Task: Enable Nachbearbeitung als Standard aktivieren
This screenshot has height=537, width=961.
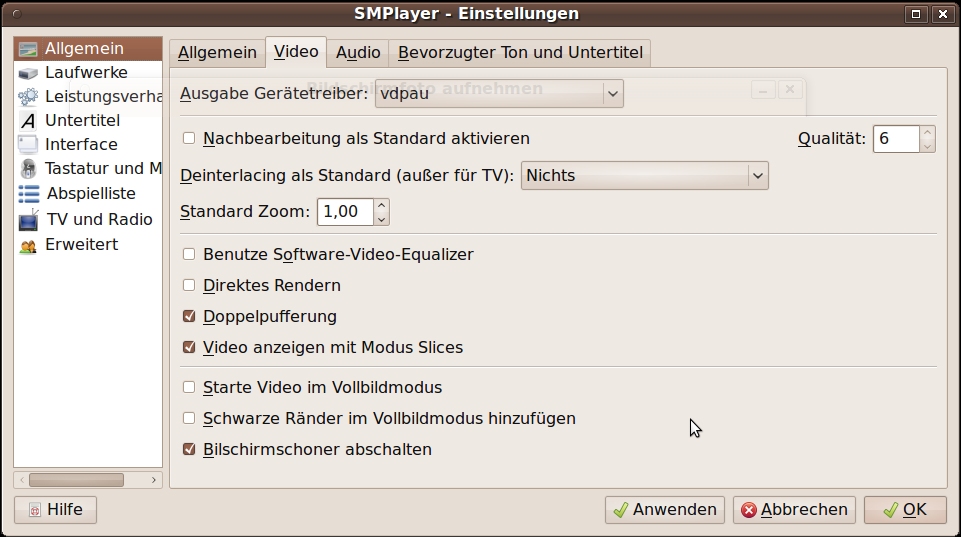Action: click(x=189, y=139)
